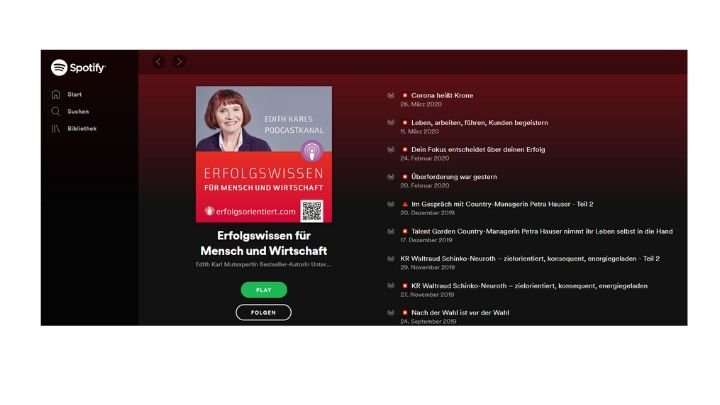The image size is (720, 405).
Task: Open Im Gespräch mit Petra Hauser Teil 2
Action: click(502, 204)
